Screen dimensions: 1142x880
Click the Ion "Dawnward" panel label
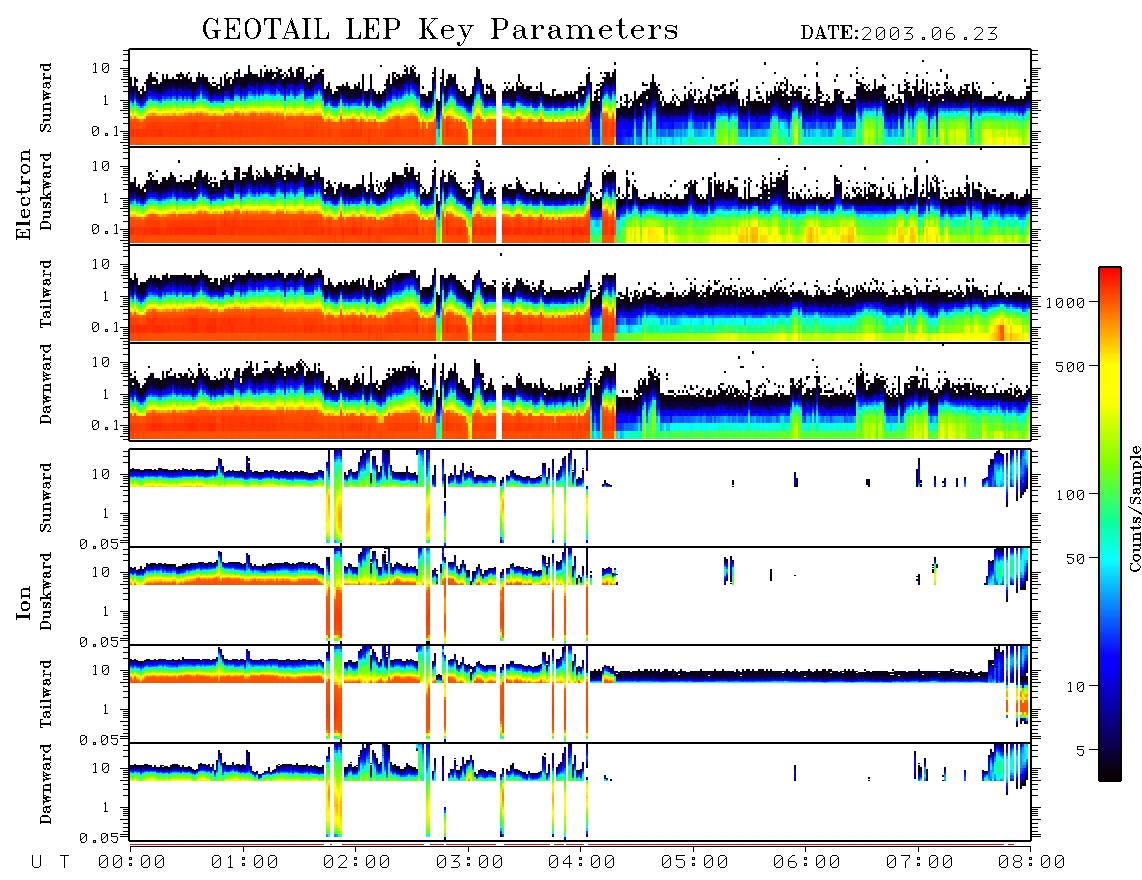46,784
